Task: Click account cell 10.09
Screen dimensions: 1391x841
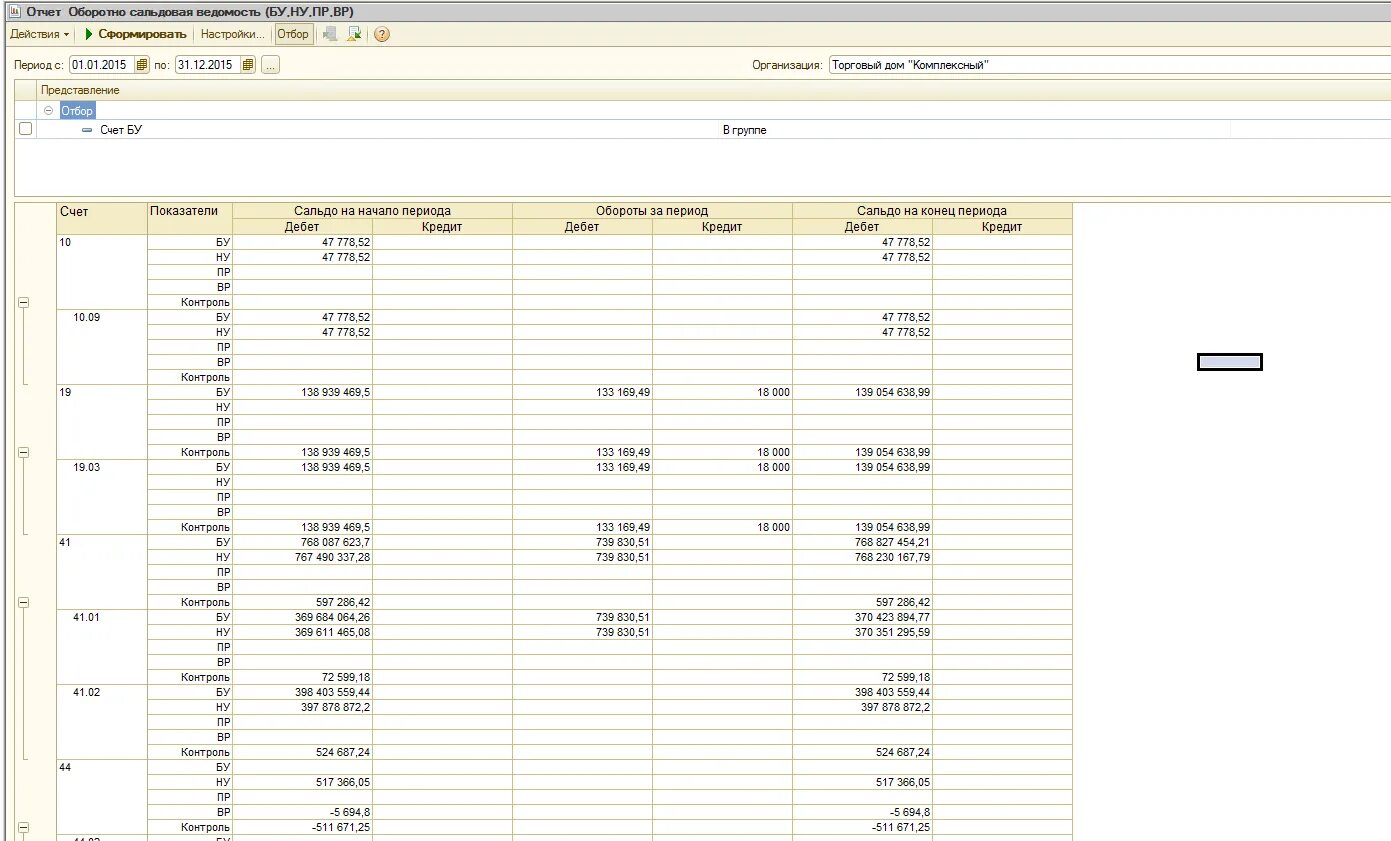Action: tap(102, 347)
